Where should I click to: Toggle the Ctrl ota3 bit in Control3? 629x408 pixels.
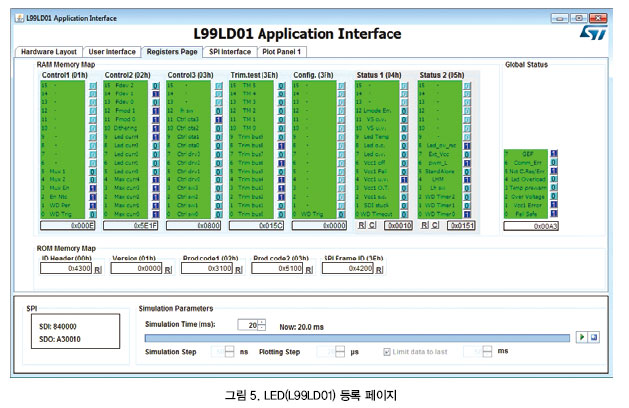pyautogui.click(x=219, y=120)
